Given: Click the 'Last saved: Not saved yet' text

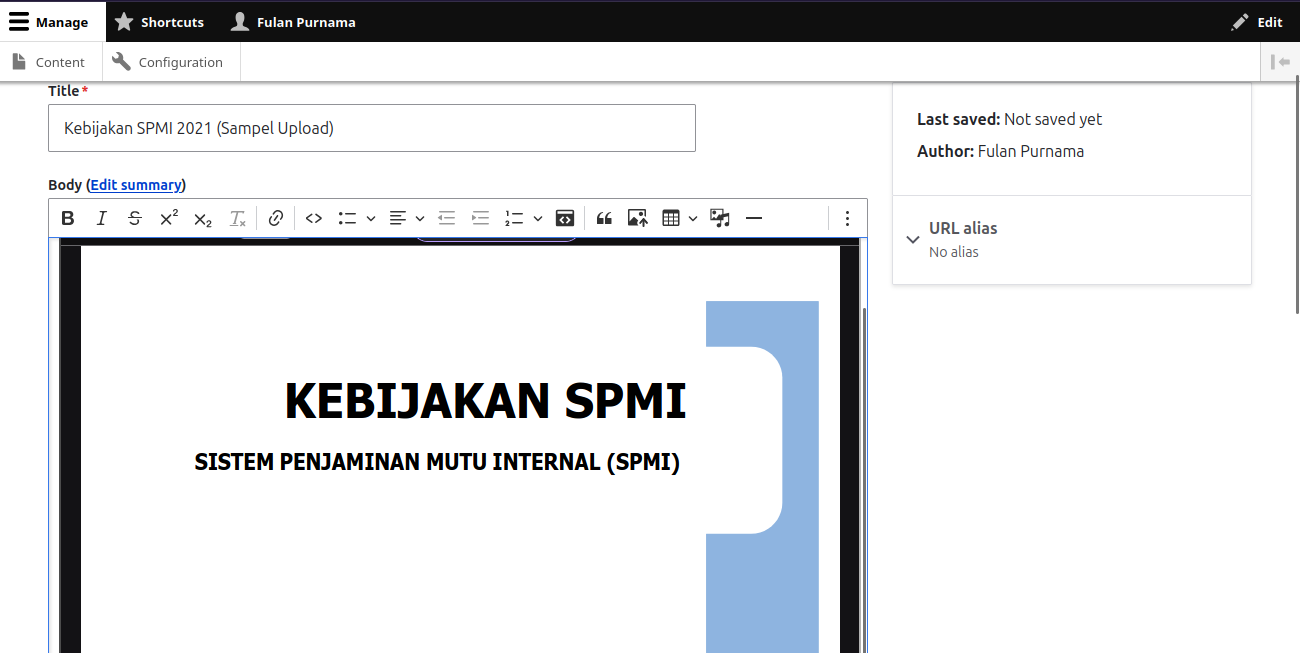Looking at the screenshot, I should tap(1009, 119).
